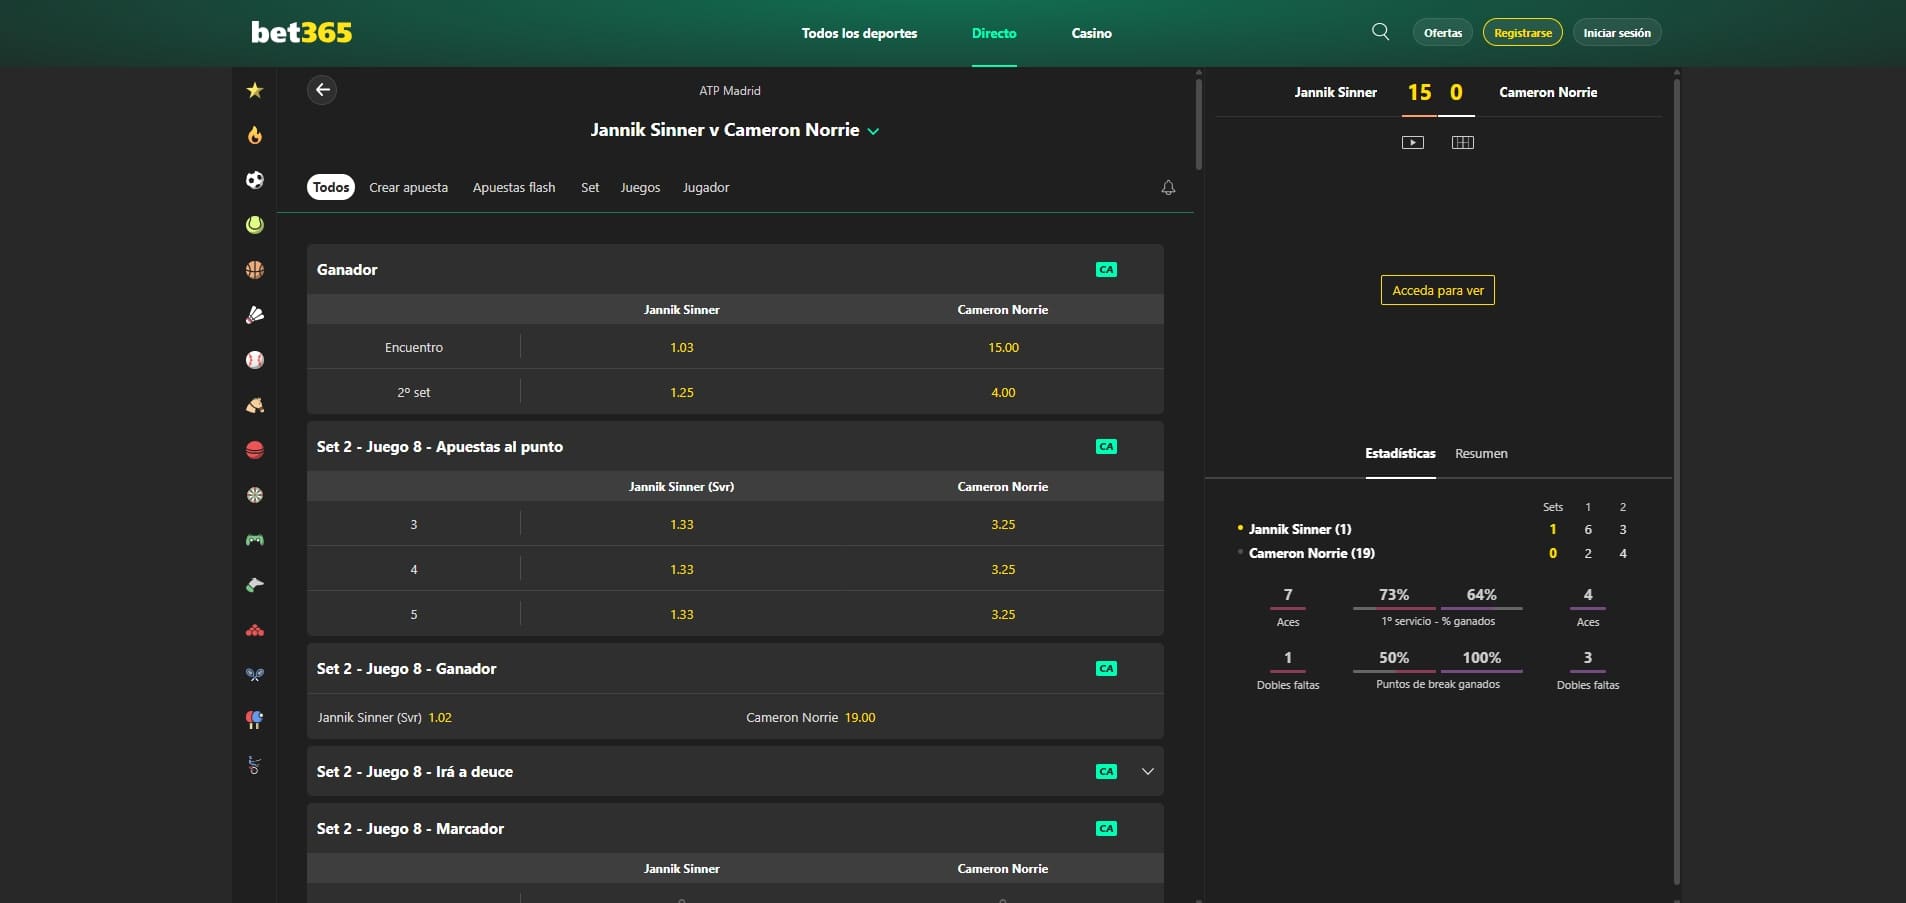1906x903 pixels.
Task: Select the basketball sport icon
Action: (x=256, y=270)
